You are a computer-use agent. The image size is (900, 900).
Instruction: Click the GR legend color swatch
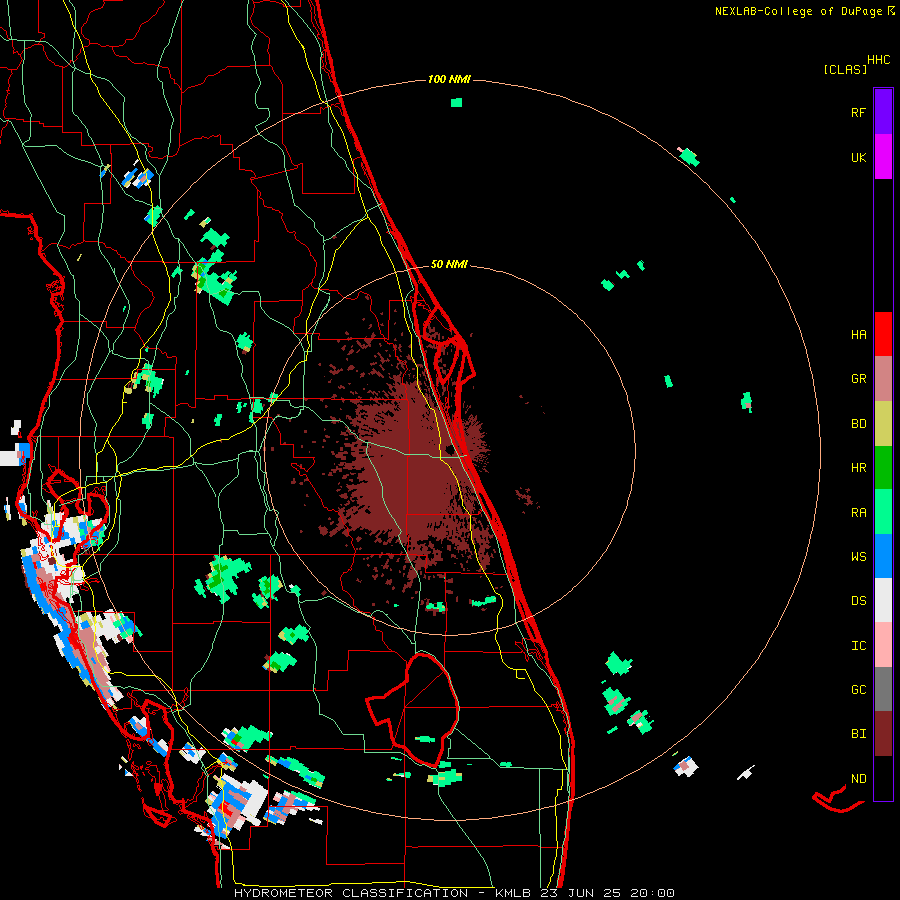point(883,378)
